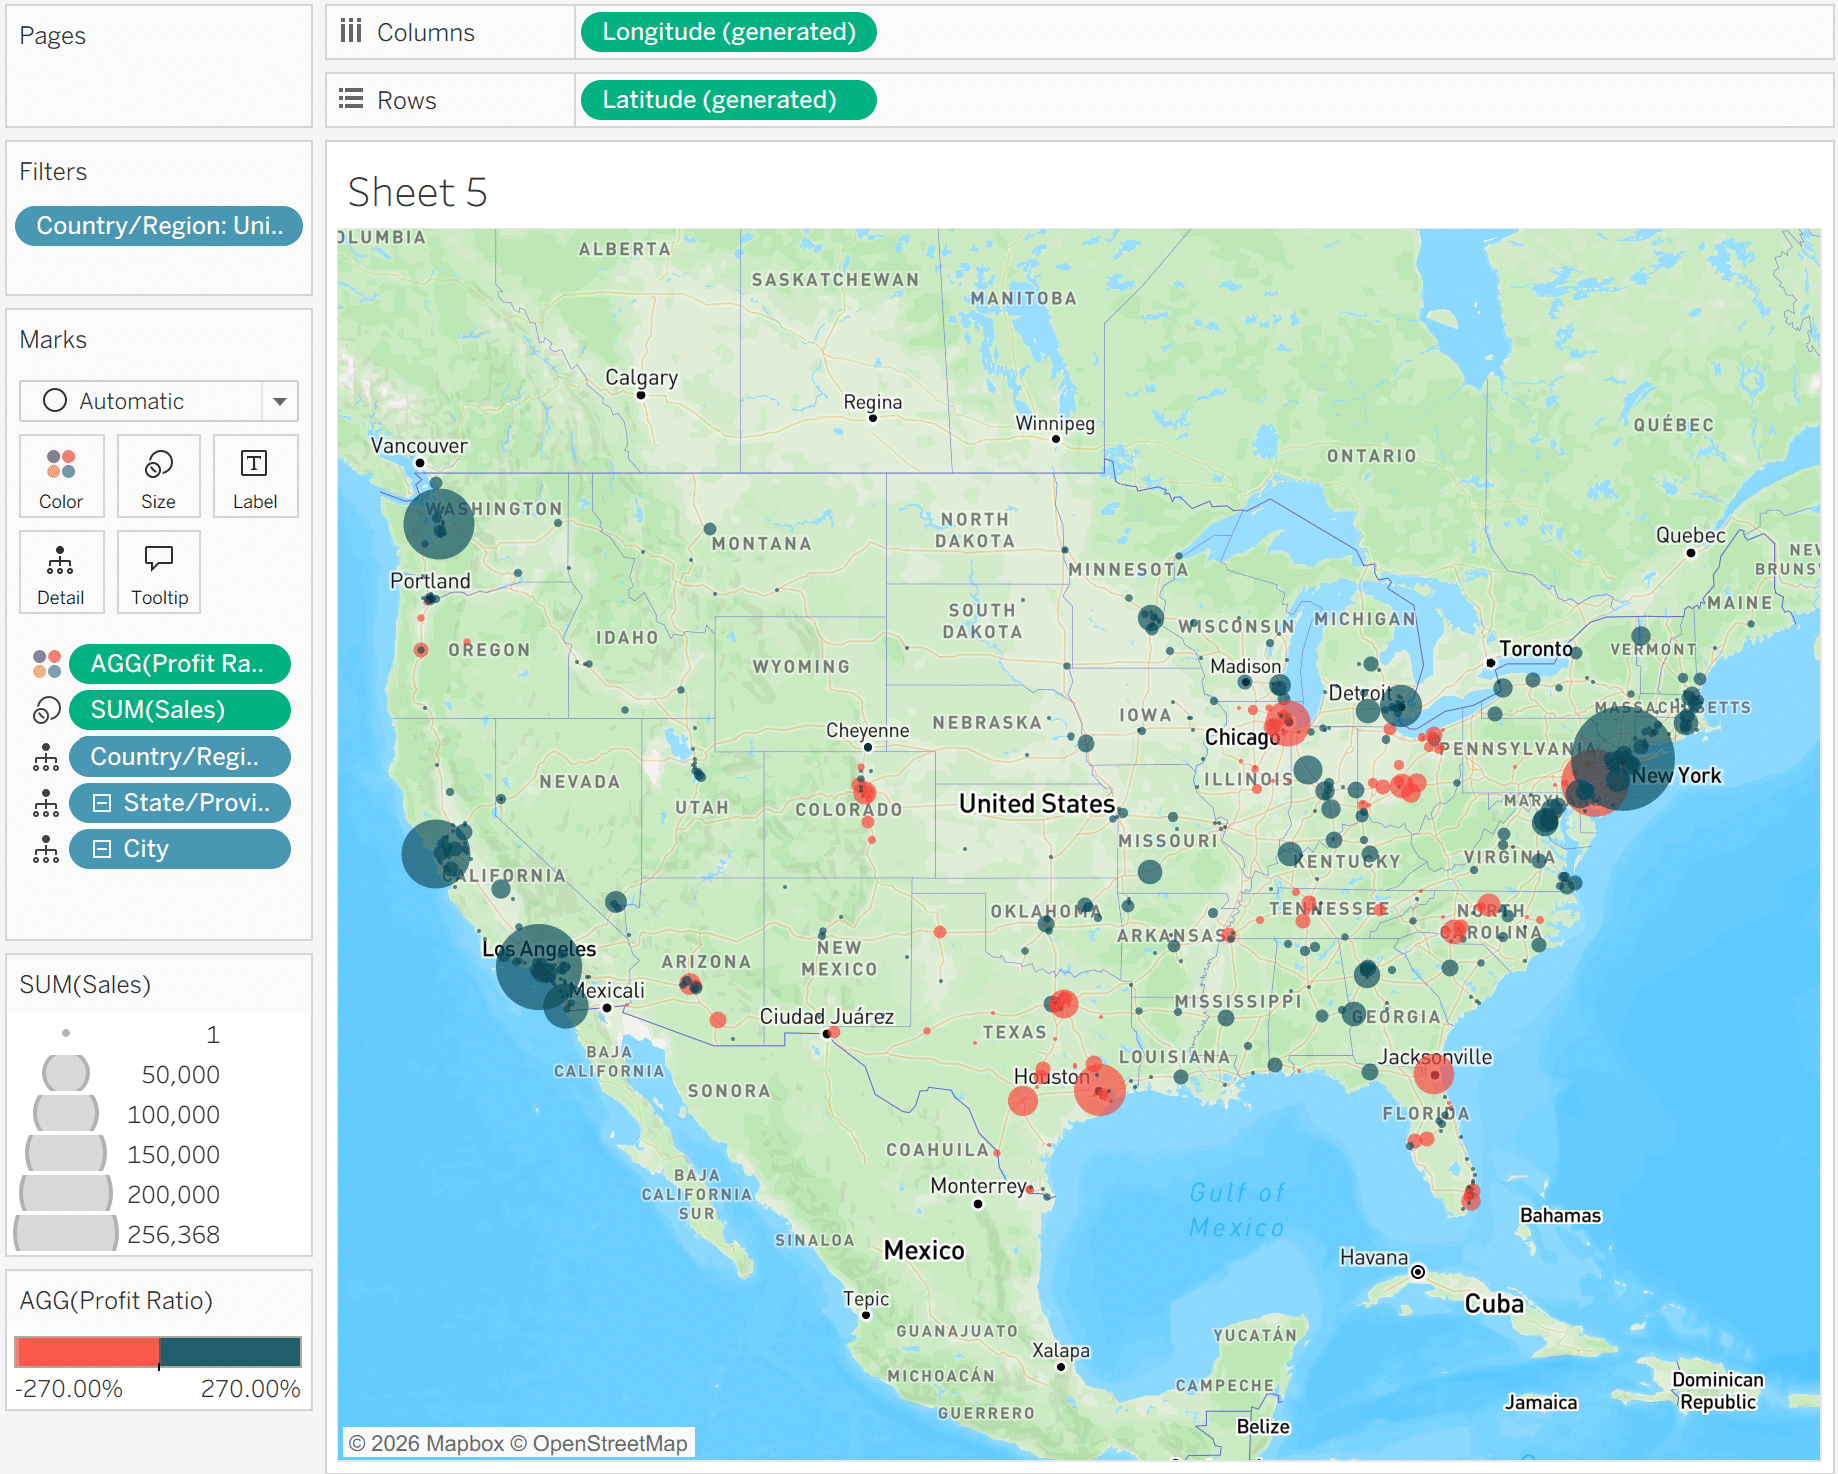Click the large New York map mark
The image size is (1838, 1474).
(x=1622, y=757)
